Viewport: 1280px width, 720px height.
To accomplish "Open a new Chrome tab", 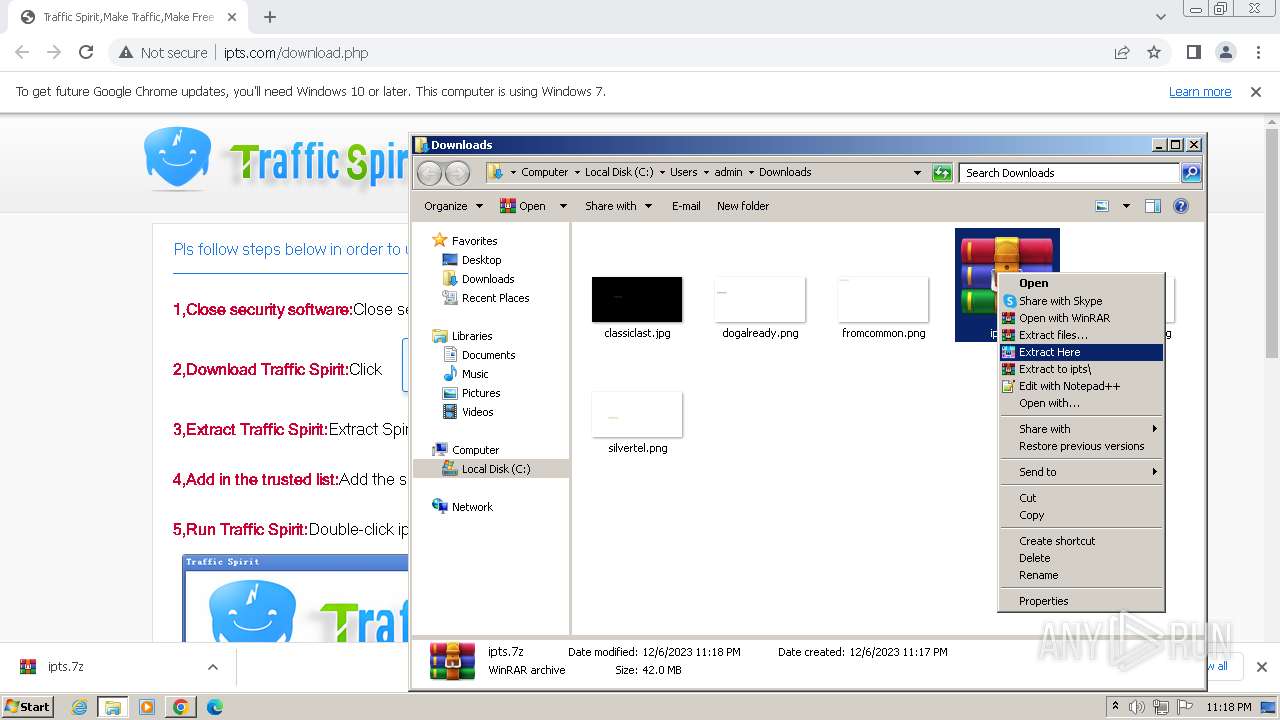I will (x=270, y=17).
